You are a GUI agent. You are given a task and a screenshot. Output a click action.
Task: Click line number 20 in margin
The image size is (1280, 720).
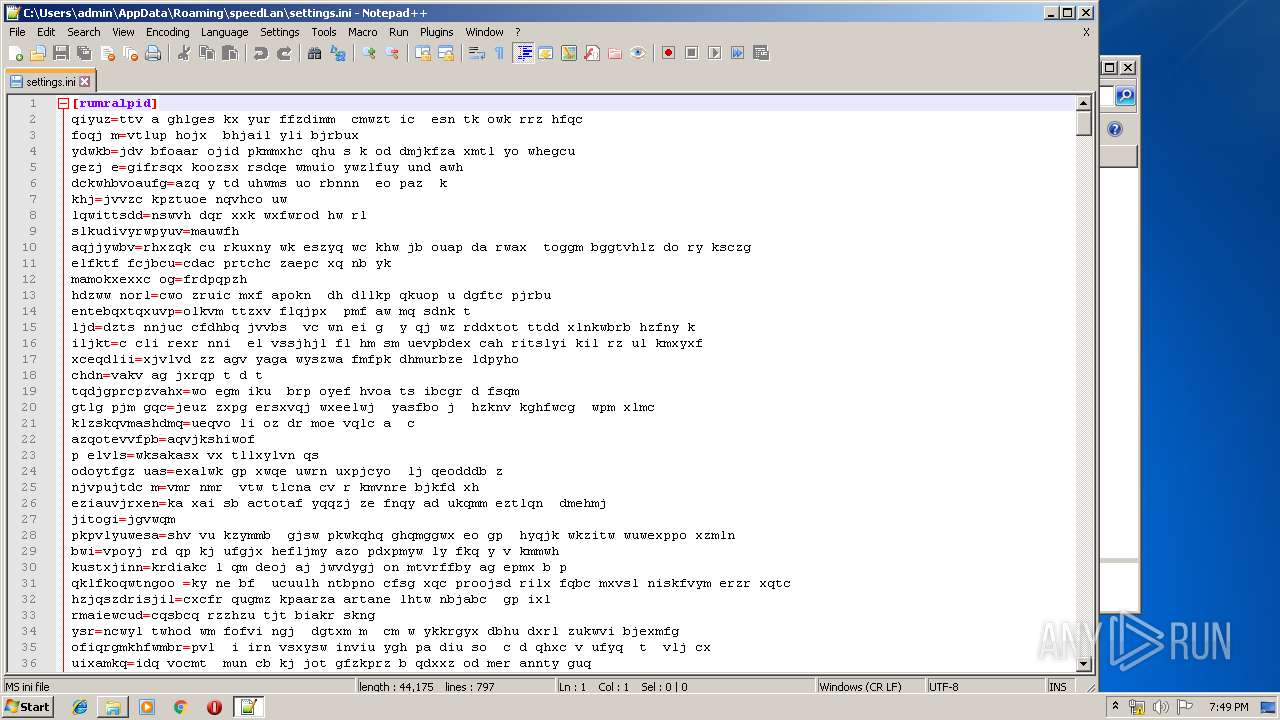pyautogui.click(x=29, y=407)
